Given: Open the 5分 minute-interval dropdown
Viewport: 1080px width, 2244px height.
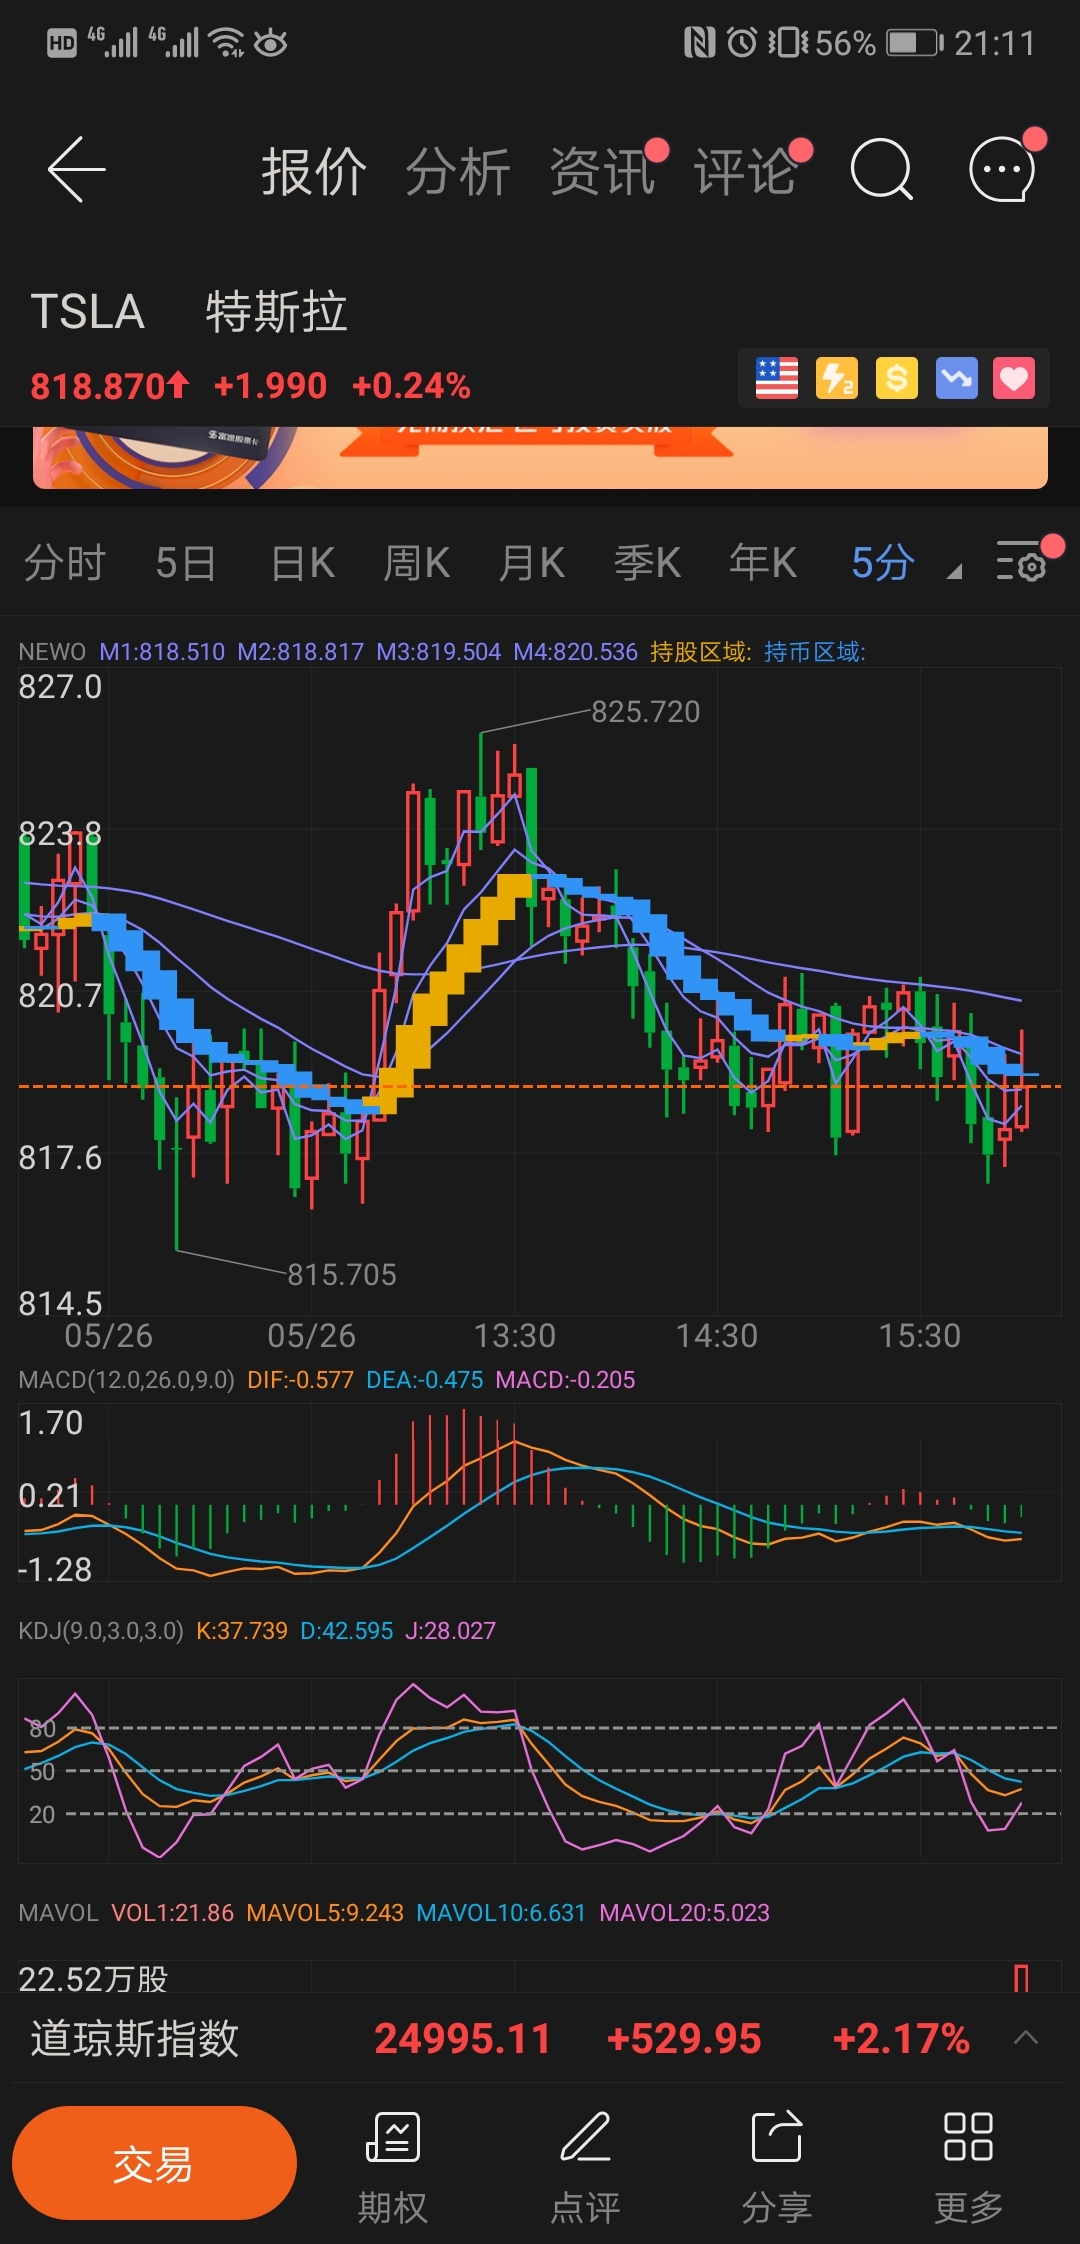Looking at the screenshot, I should point(906,563).
